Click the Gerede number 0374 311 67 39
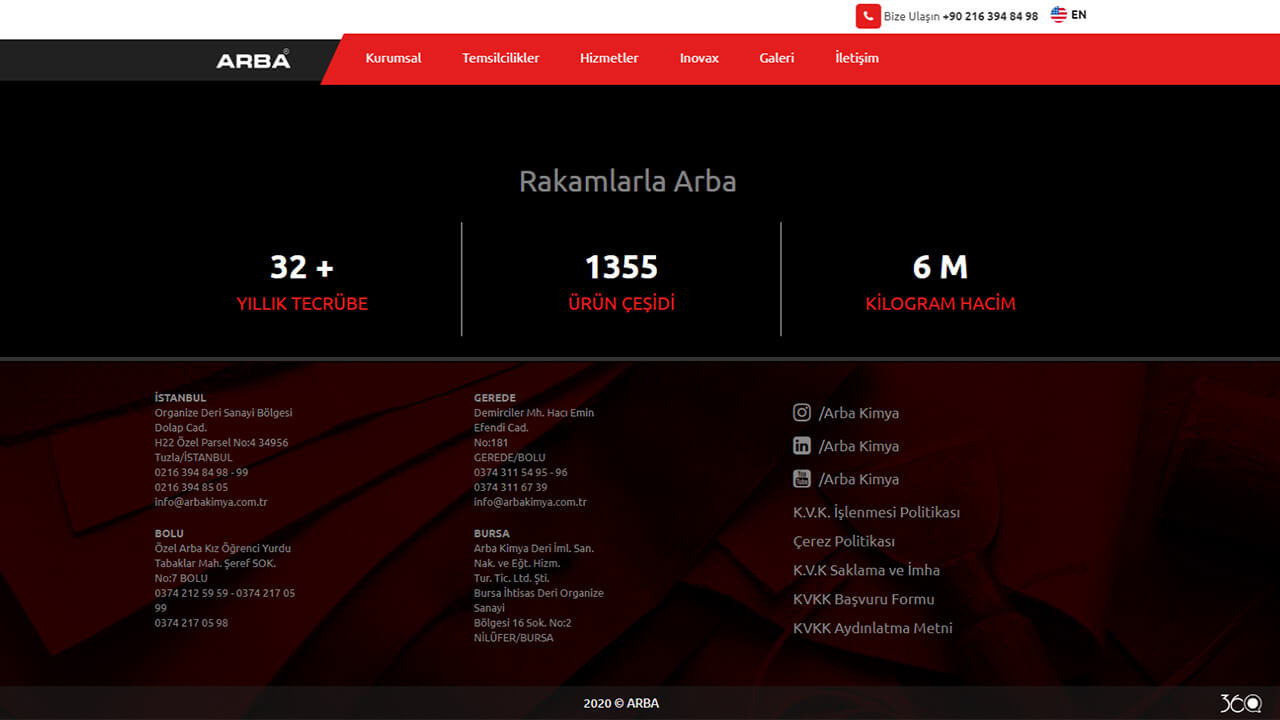 click(x=510, y=487)
